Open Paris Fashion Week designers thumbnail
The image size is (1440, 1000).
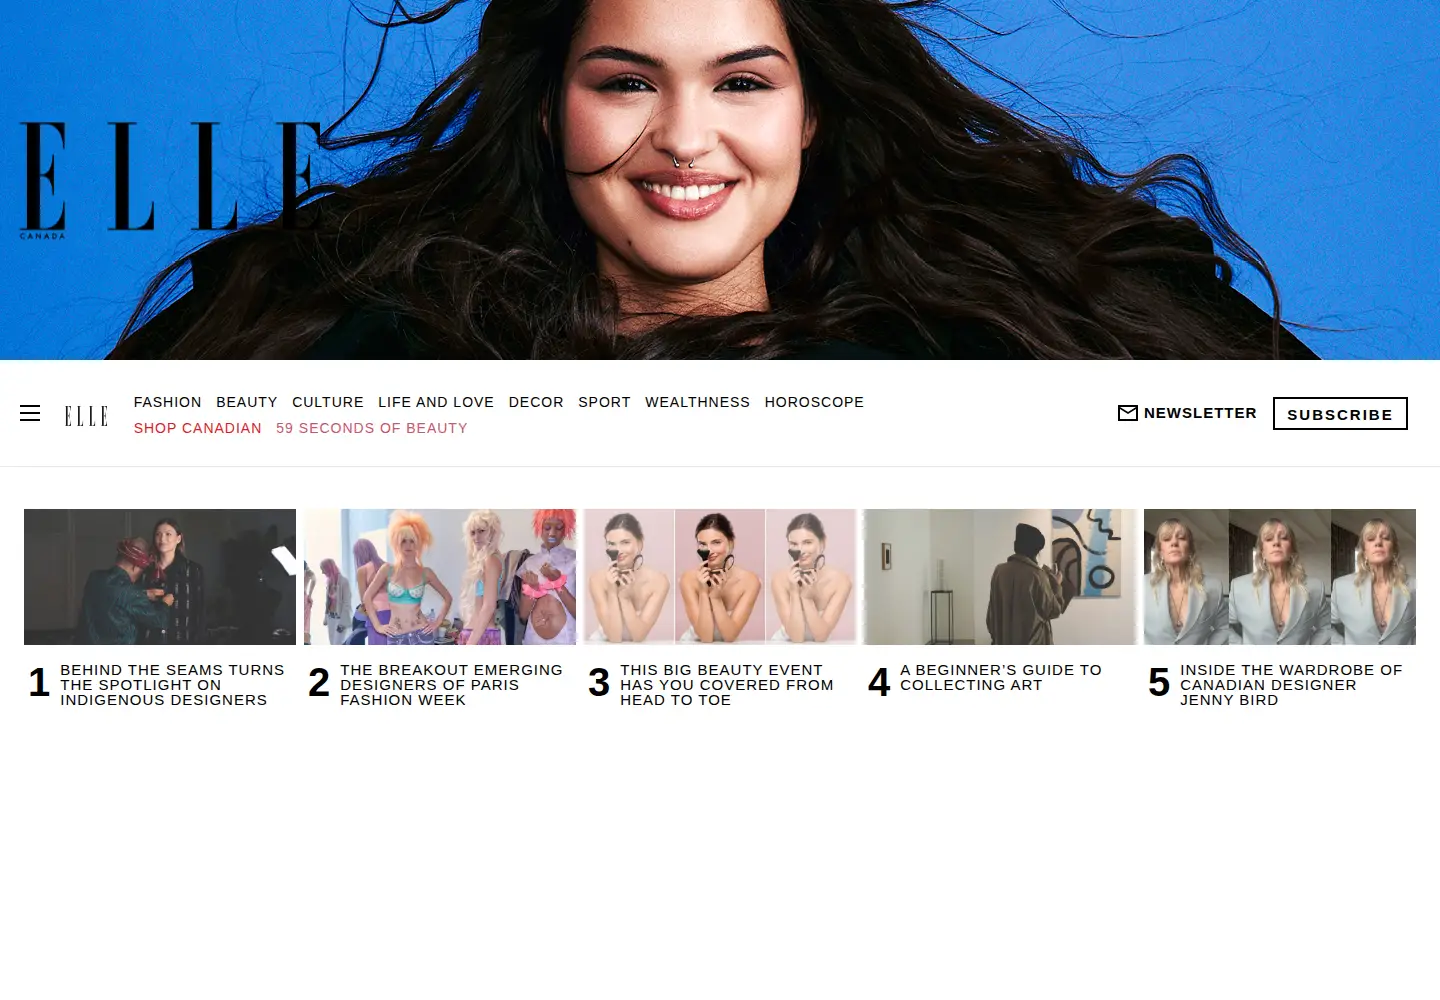point(440,577)
